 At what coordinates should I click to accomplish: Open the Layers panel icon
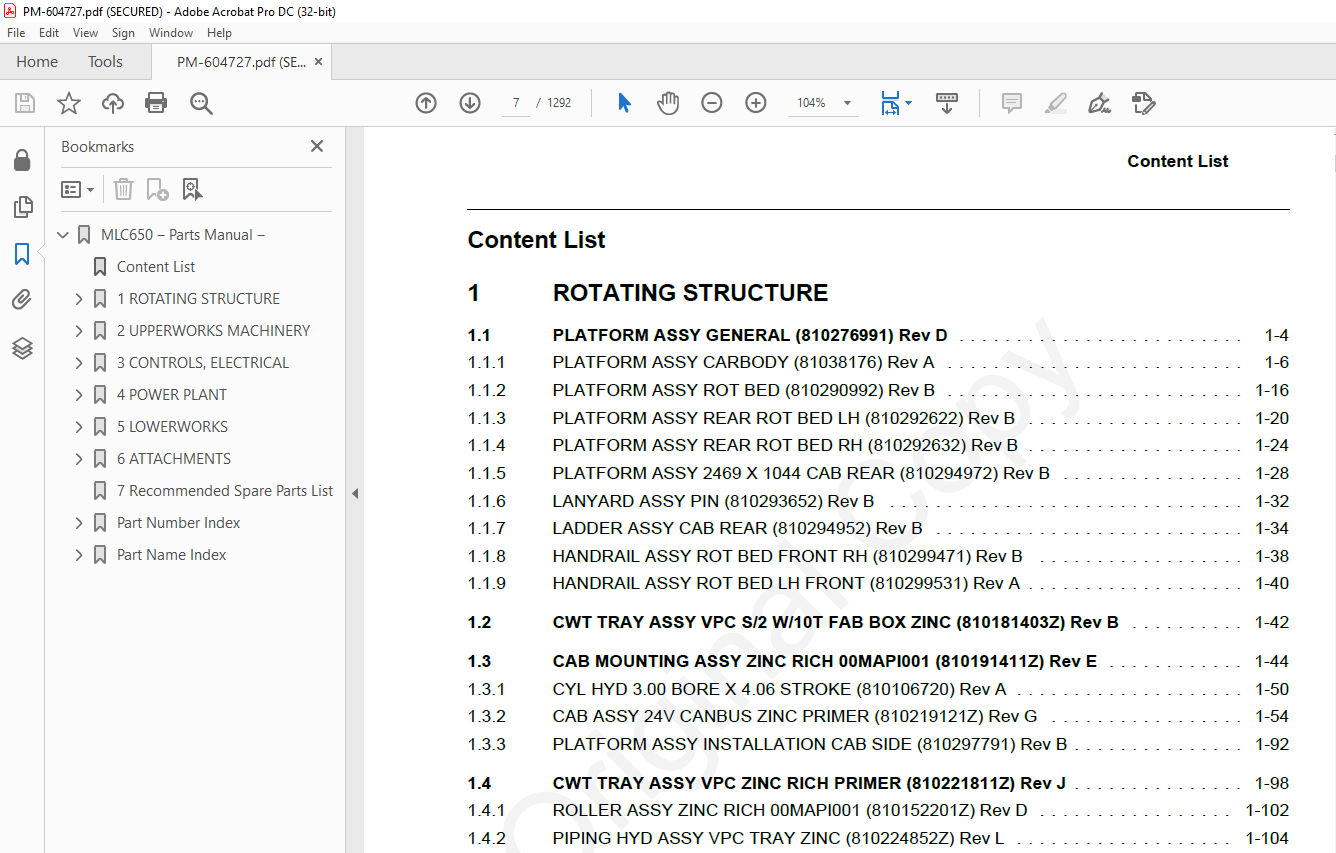22,348
